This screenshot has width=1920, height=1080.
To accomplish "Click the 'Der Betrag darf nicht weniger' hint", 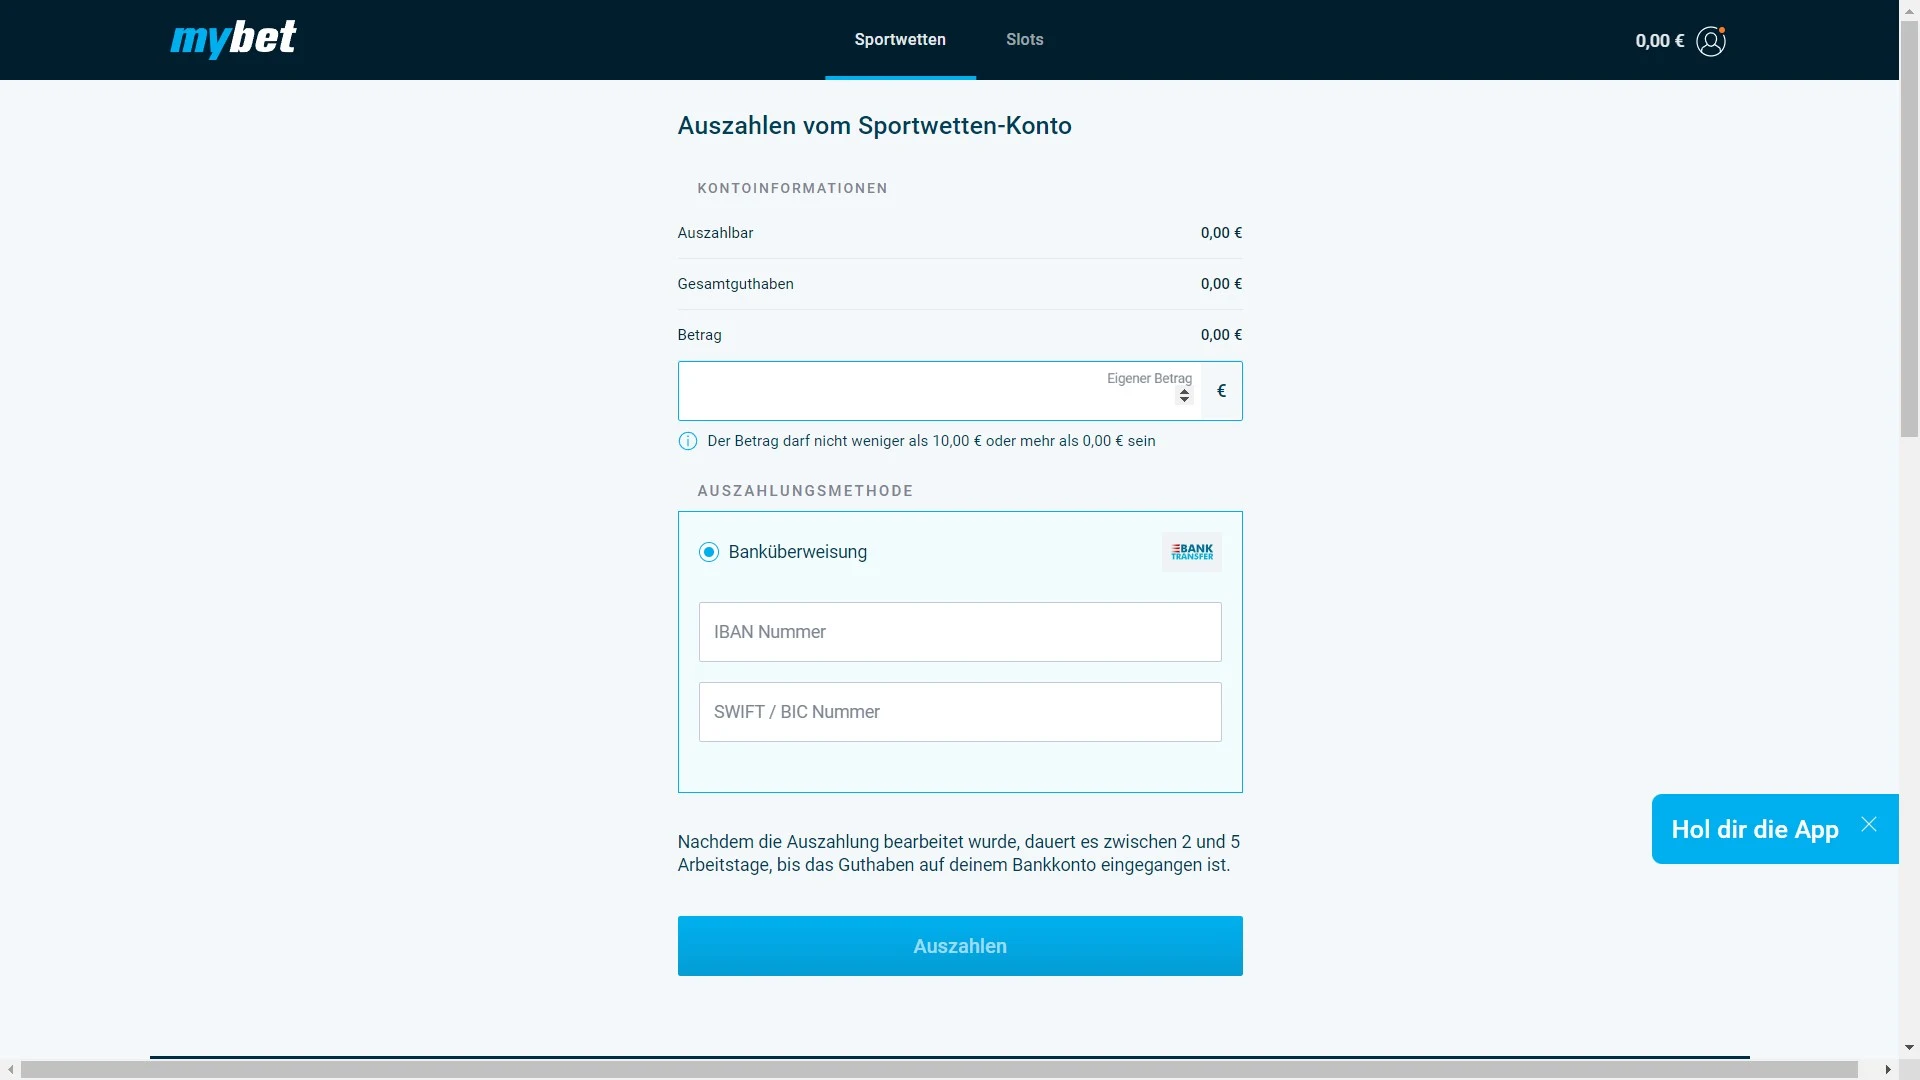I will (x=931, y=441).
